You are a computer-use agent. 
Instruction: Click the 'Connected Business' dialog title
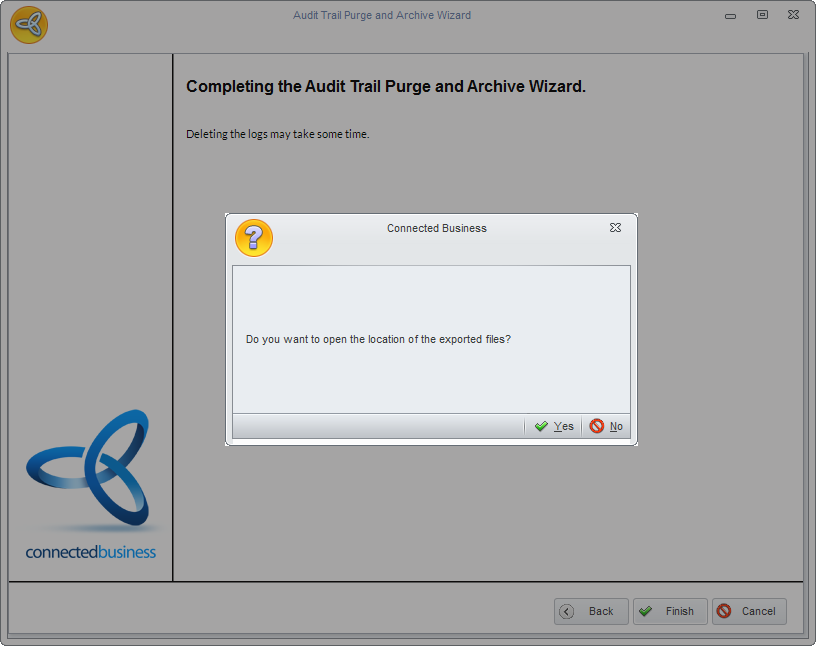click(437, 228)
